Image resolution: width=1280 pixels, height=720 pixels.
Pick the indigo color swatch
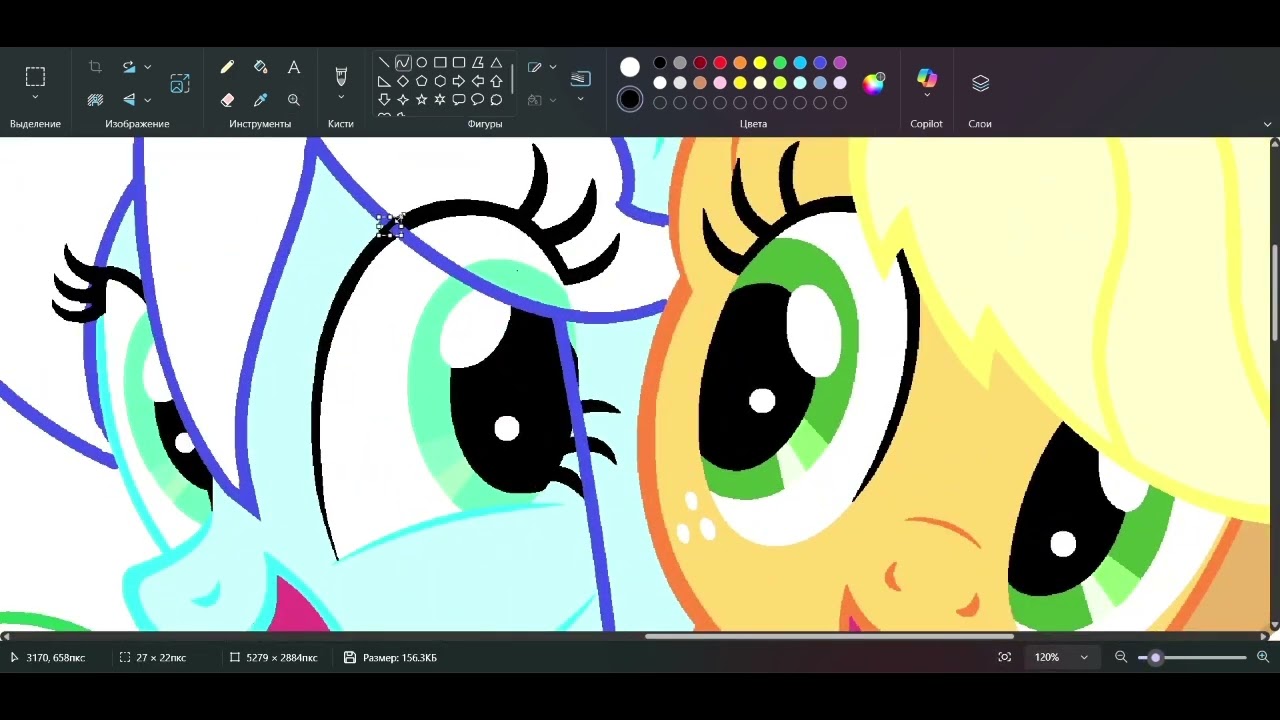coord(820,63)
